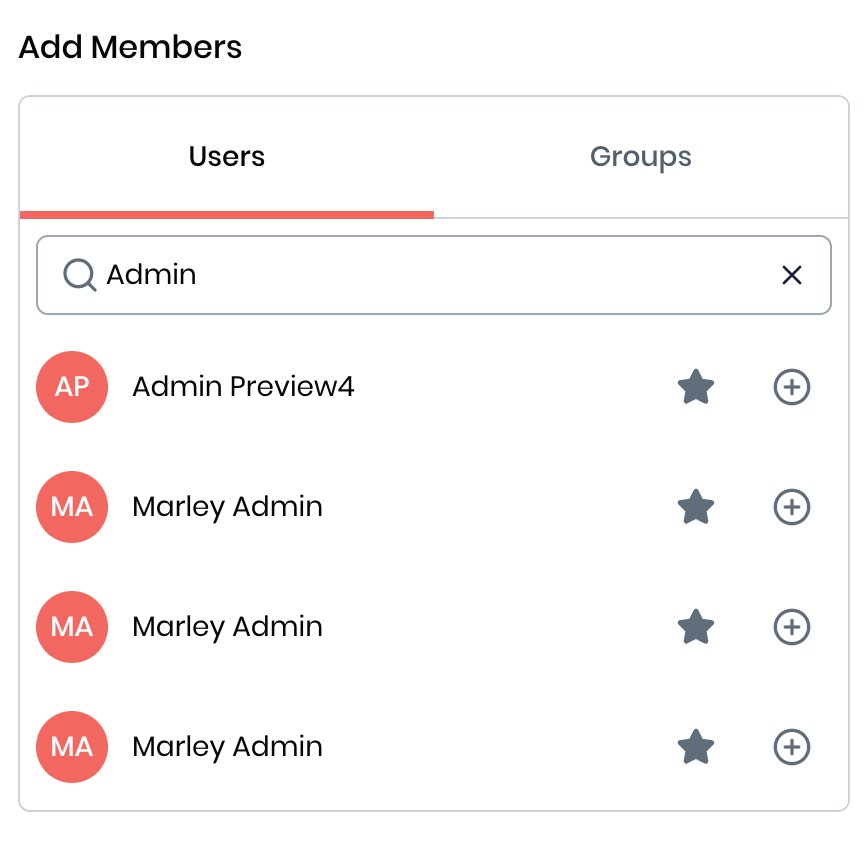This screenshot has width=868, height=858.
Task: Add the middle Marley Admin member
Action: pyautogui.click(x=792, y=627)
